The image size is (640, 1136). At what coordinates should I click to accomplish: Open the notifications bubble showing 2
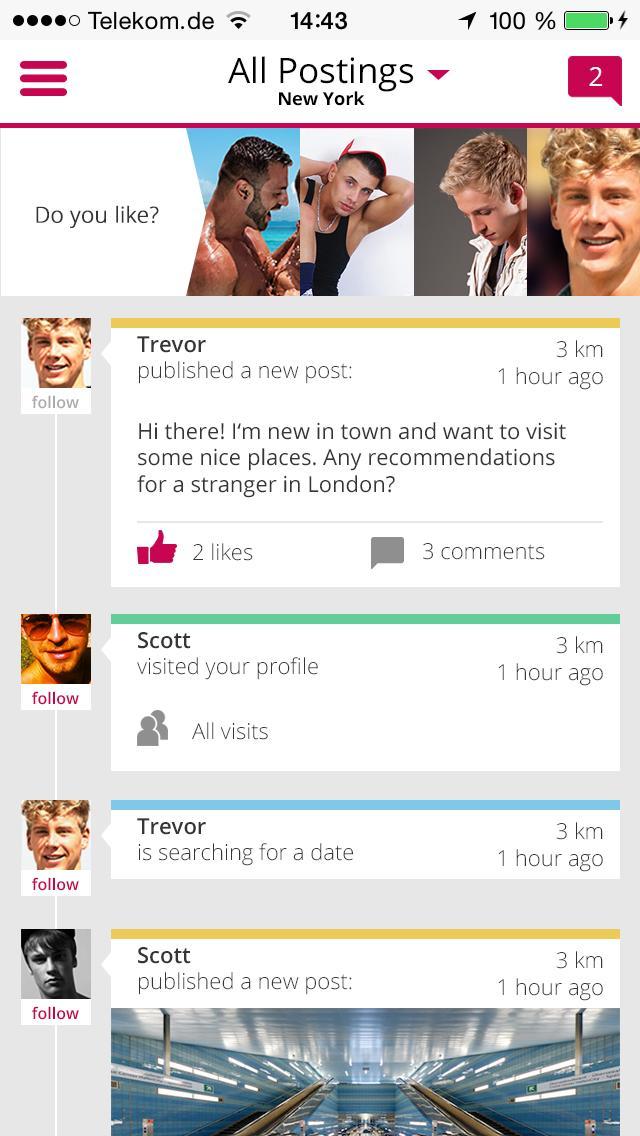point(595,78)
